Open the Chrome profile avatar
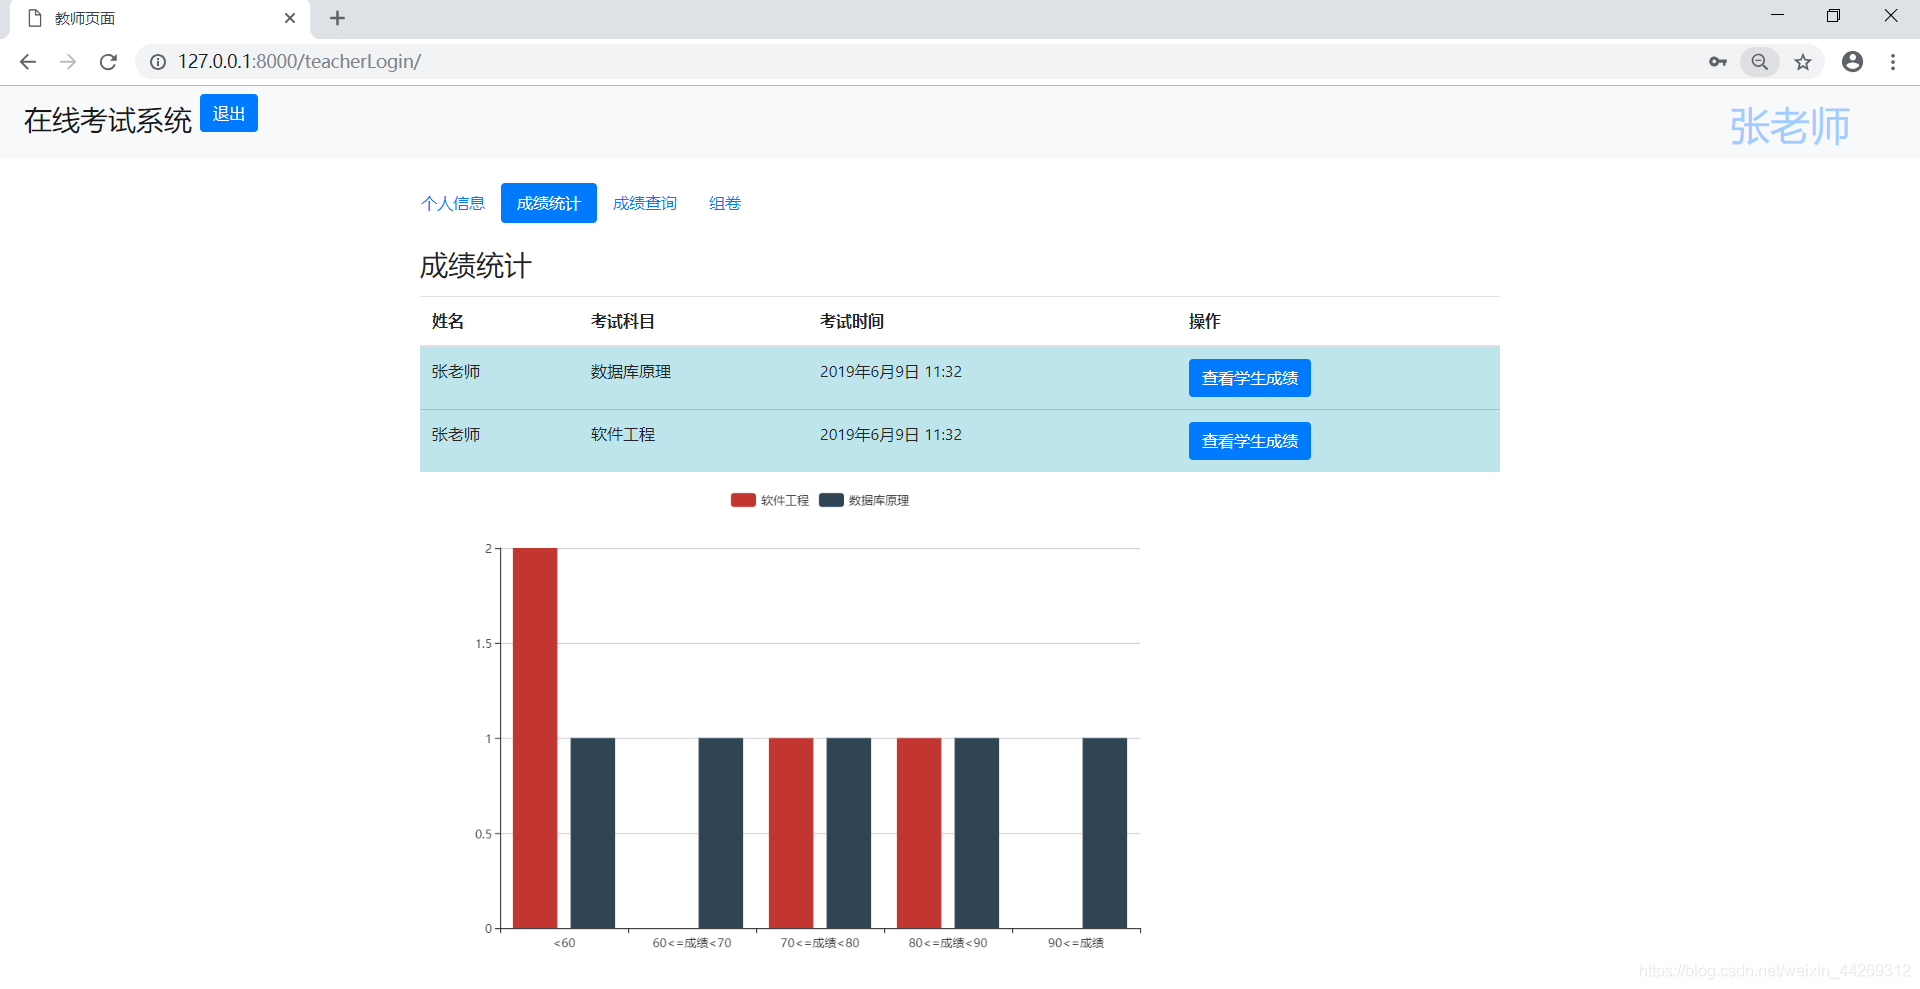Image resolution: width=1920 pixels, height=989 pixels. 1852,62
